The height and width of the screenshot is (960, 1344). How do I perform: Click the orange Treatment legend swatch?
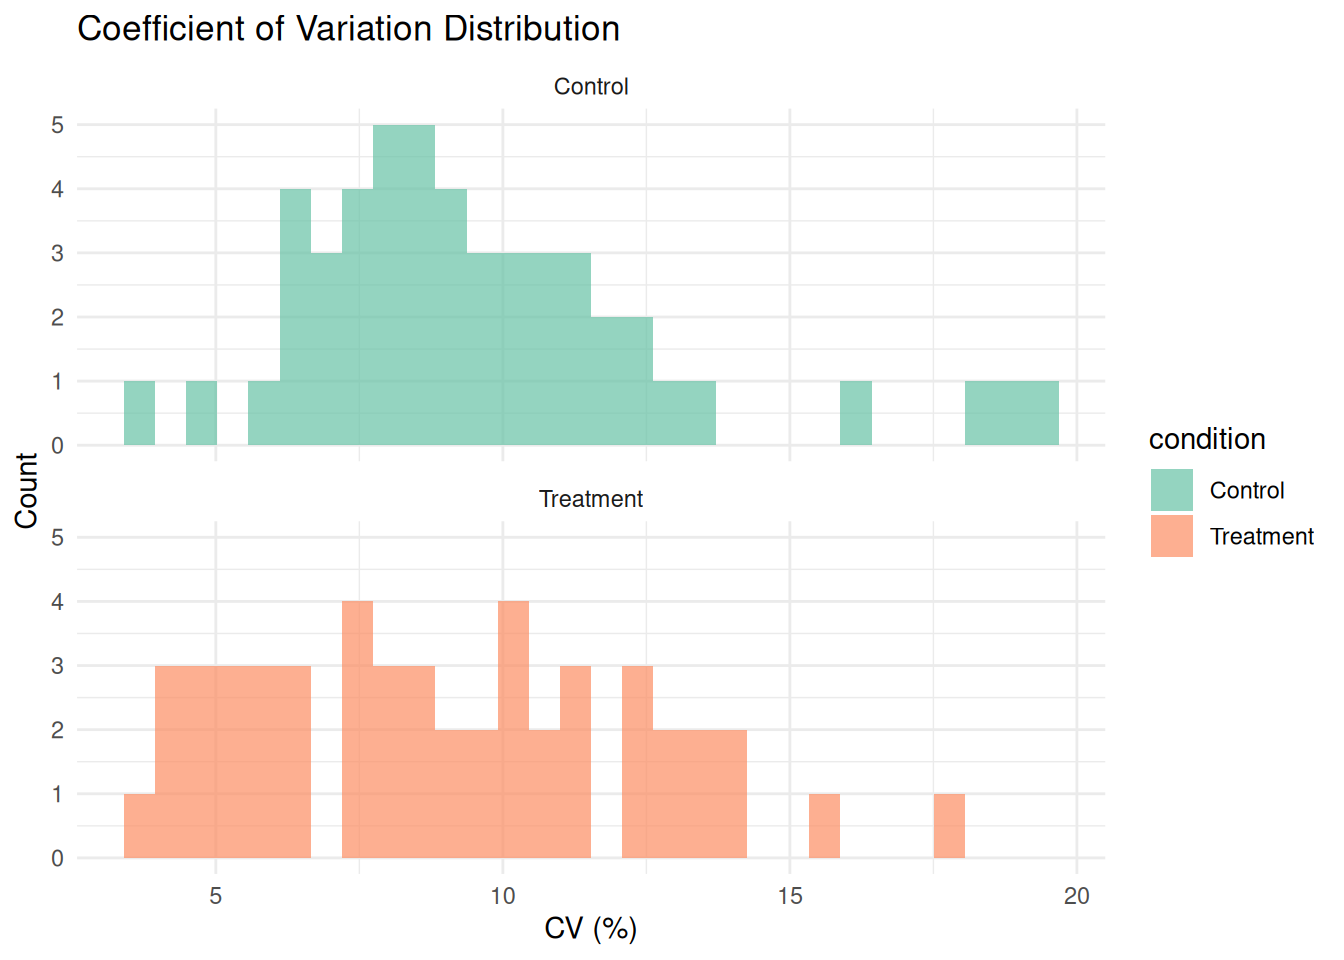(1171, 536)
